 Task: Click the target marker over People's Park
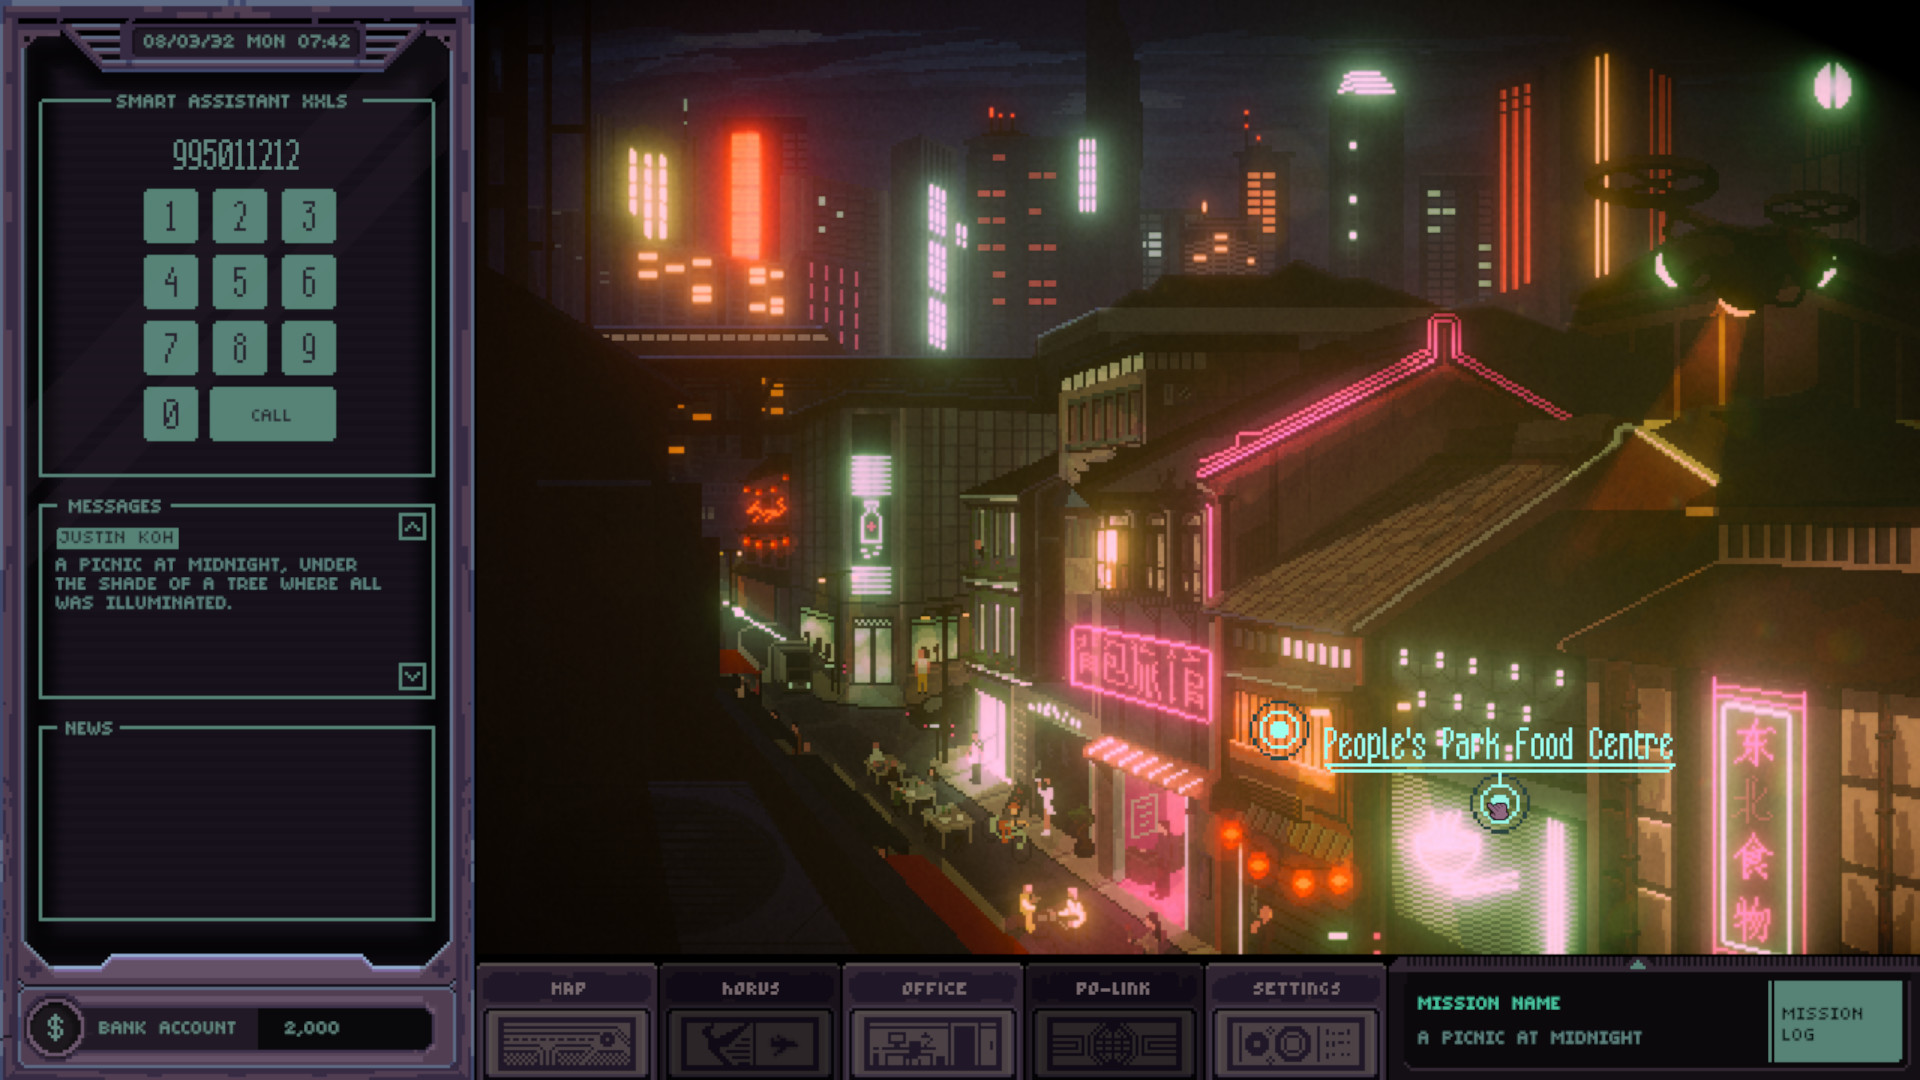[x=1277, y=731]
